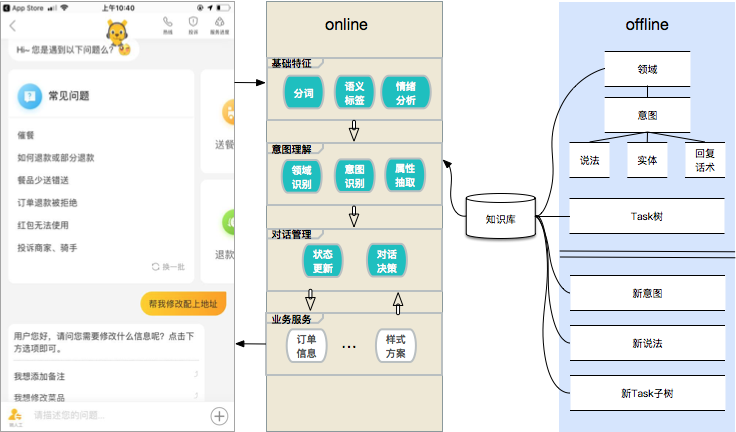Image resolution: width=736 pixels, height=432 pixels.
Task: Click the Task树 box
Action: click(x=647, y=216)
